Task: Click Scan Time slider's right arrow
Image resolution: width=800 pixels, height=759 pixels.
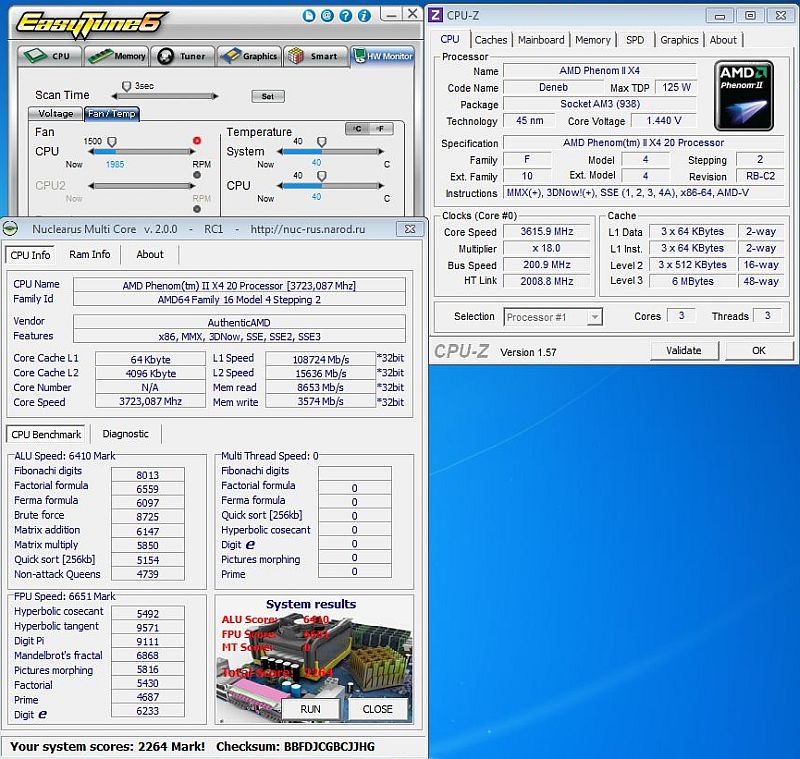Action: point(216,96)
